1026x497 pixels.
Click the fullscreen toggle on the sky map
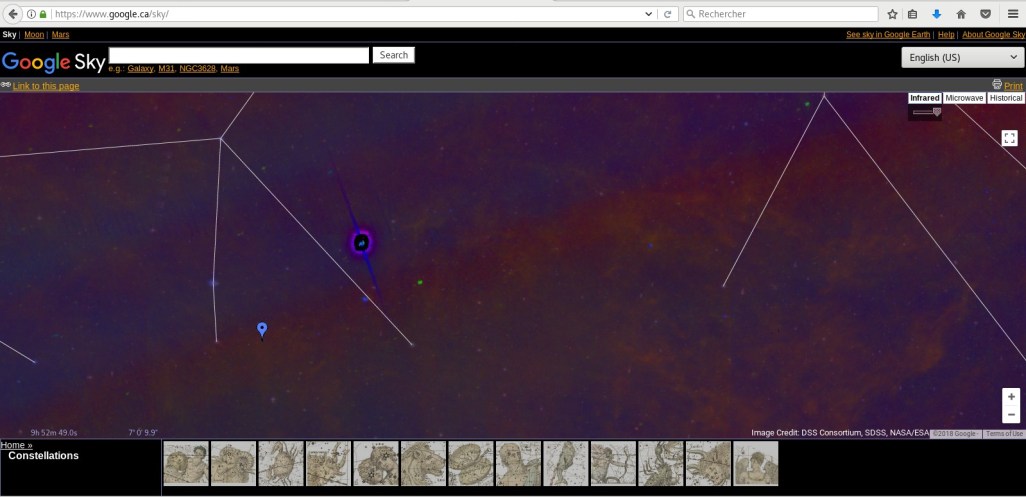coord(1010,138)
